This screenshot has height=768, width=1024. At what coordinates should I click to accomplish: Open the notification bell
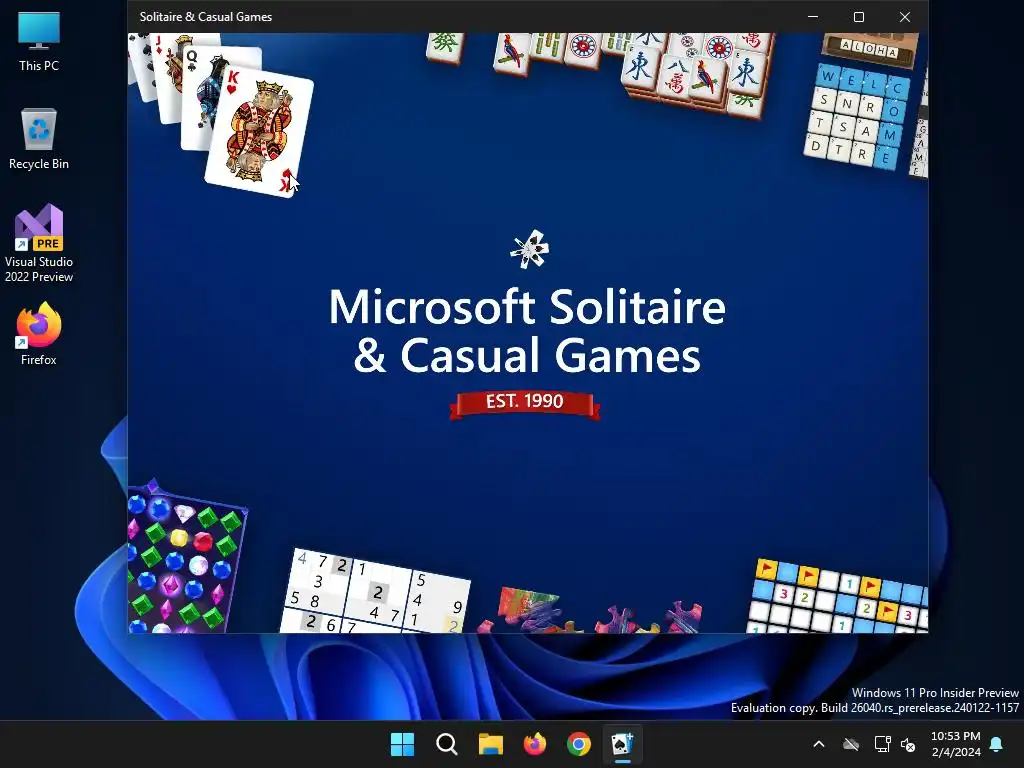point(997,744)
